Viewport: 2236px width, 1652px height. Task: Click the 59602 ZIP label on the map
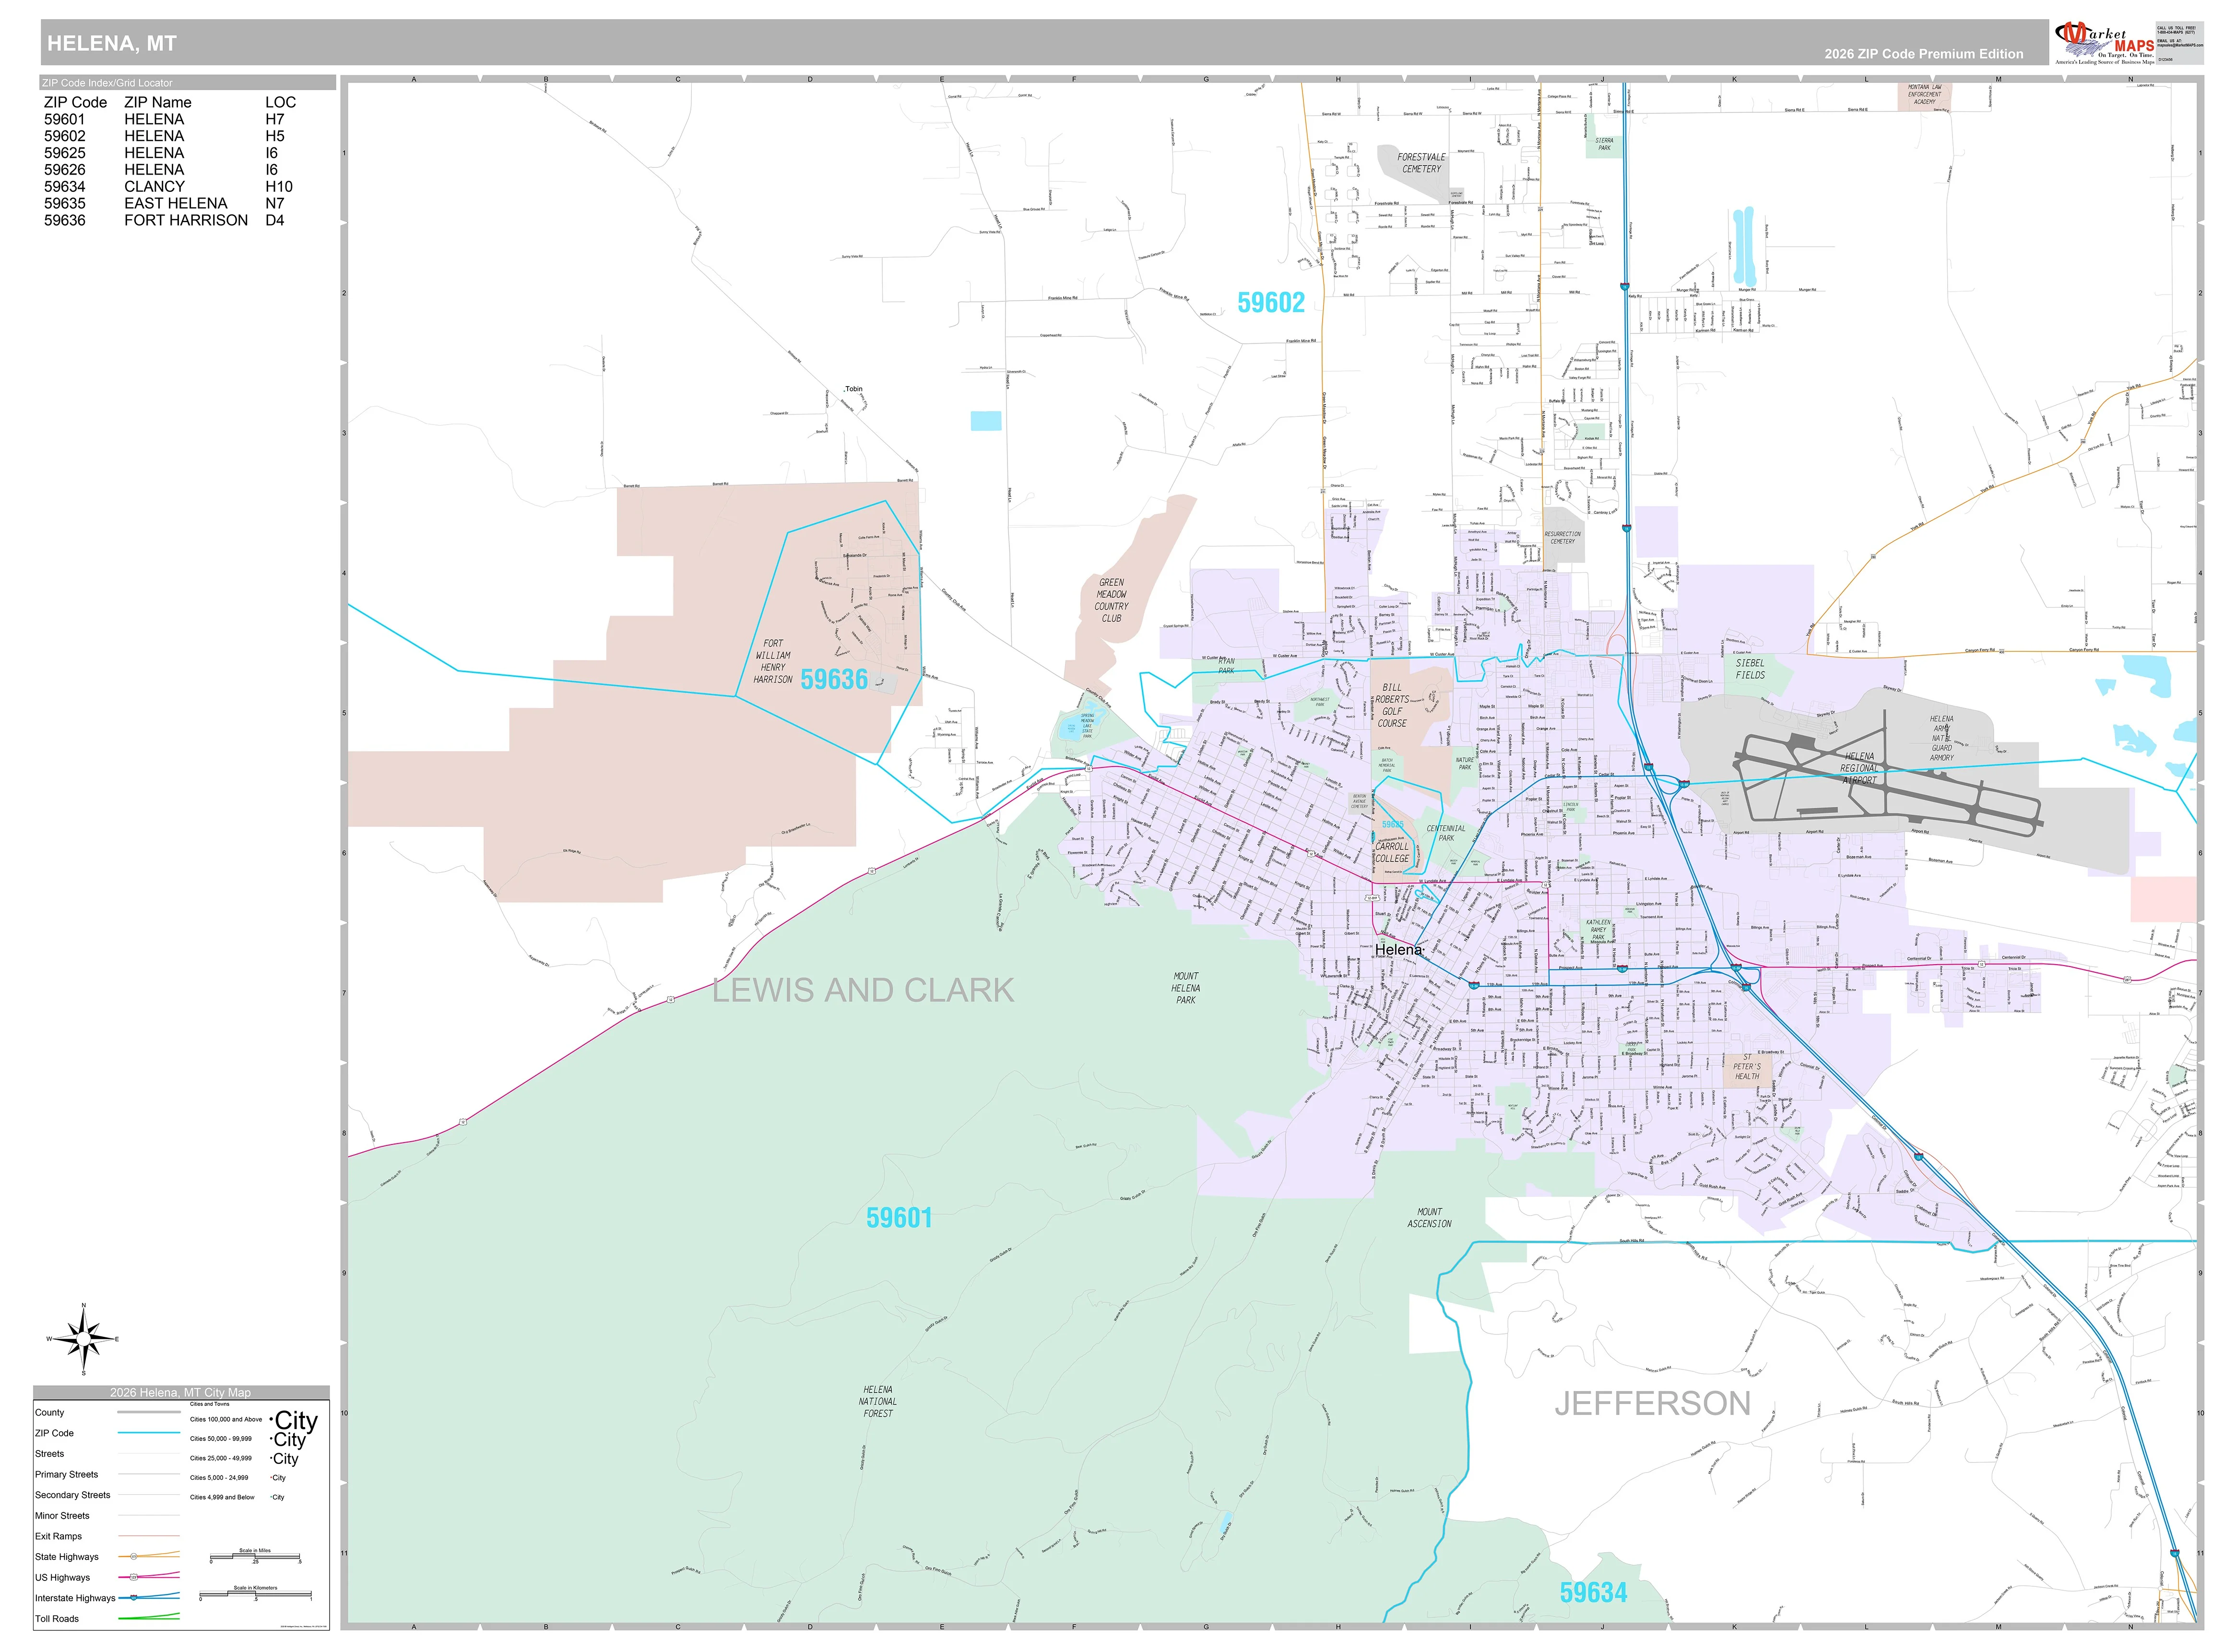1271,302
